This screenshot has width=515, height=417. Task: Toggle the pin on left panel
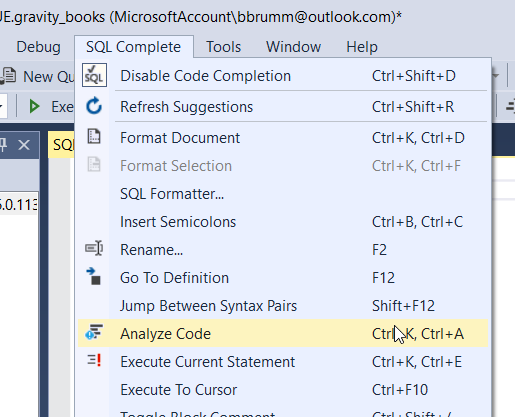point(3,145)
